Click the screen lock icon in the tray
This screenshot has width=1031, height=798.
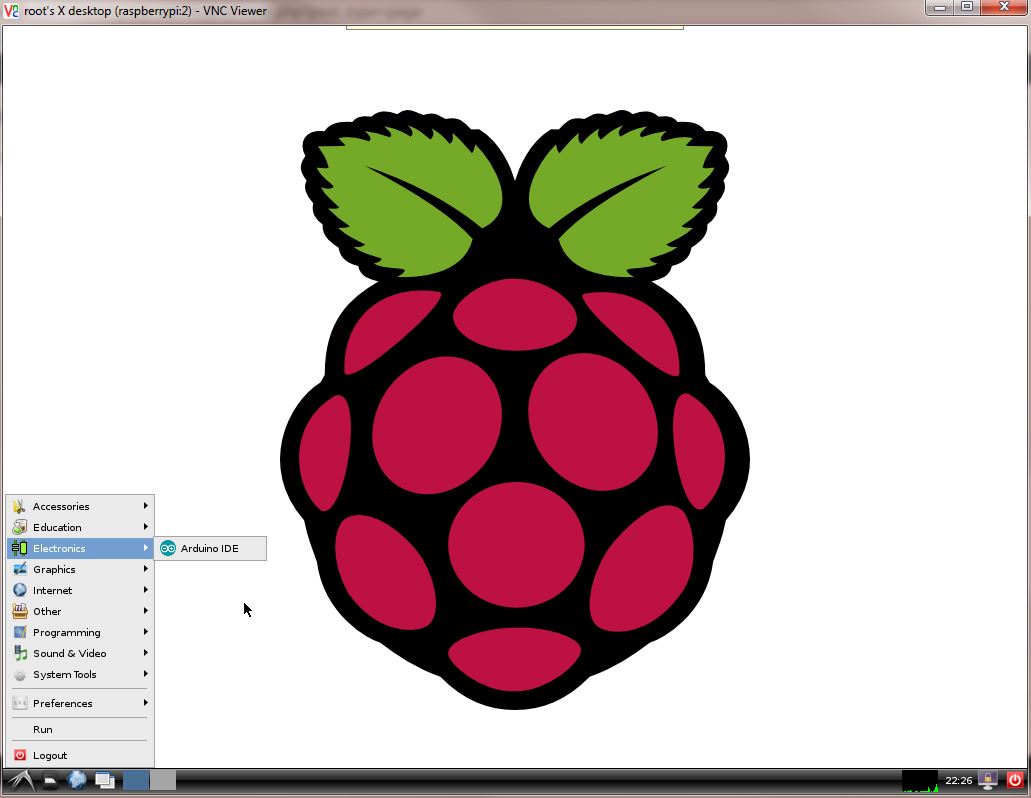click(x=988, y=780)
